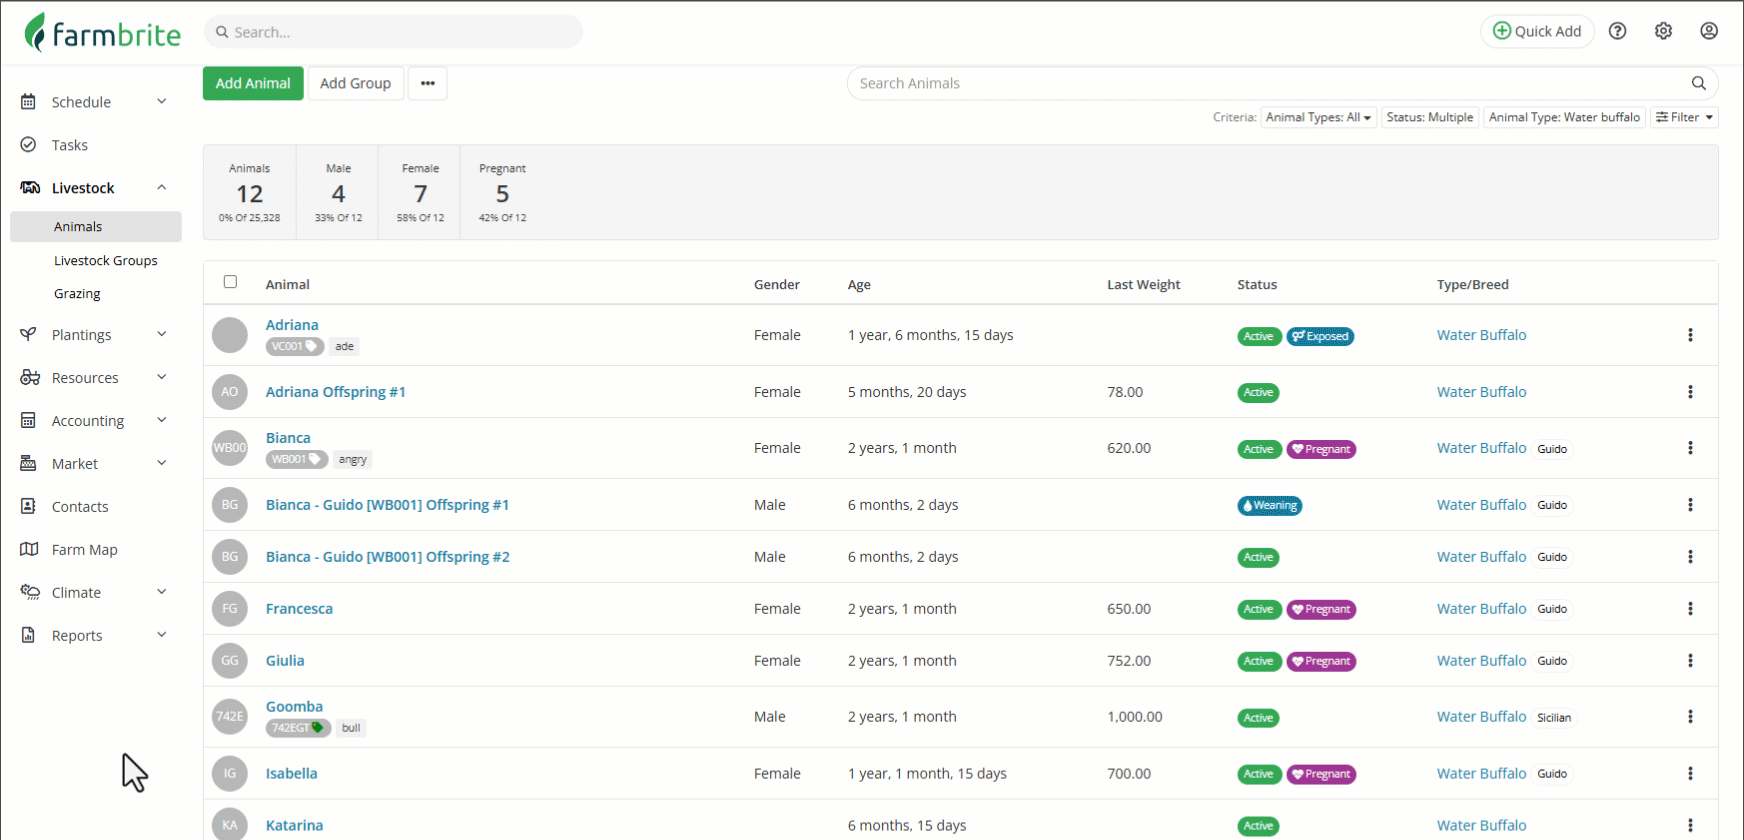1744x840 pixels.
Task: Toggle the select-all animals checkbox
Action: (230, 282)
